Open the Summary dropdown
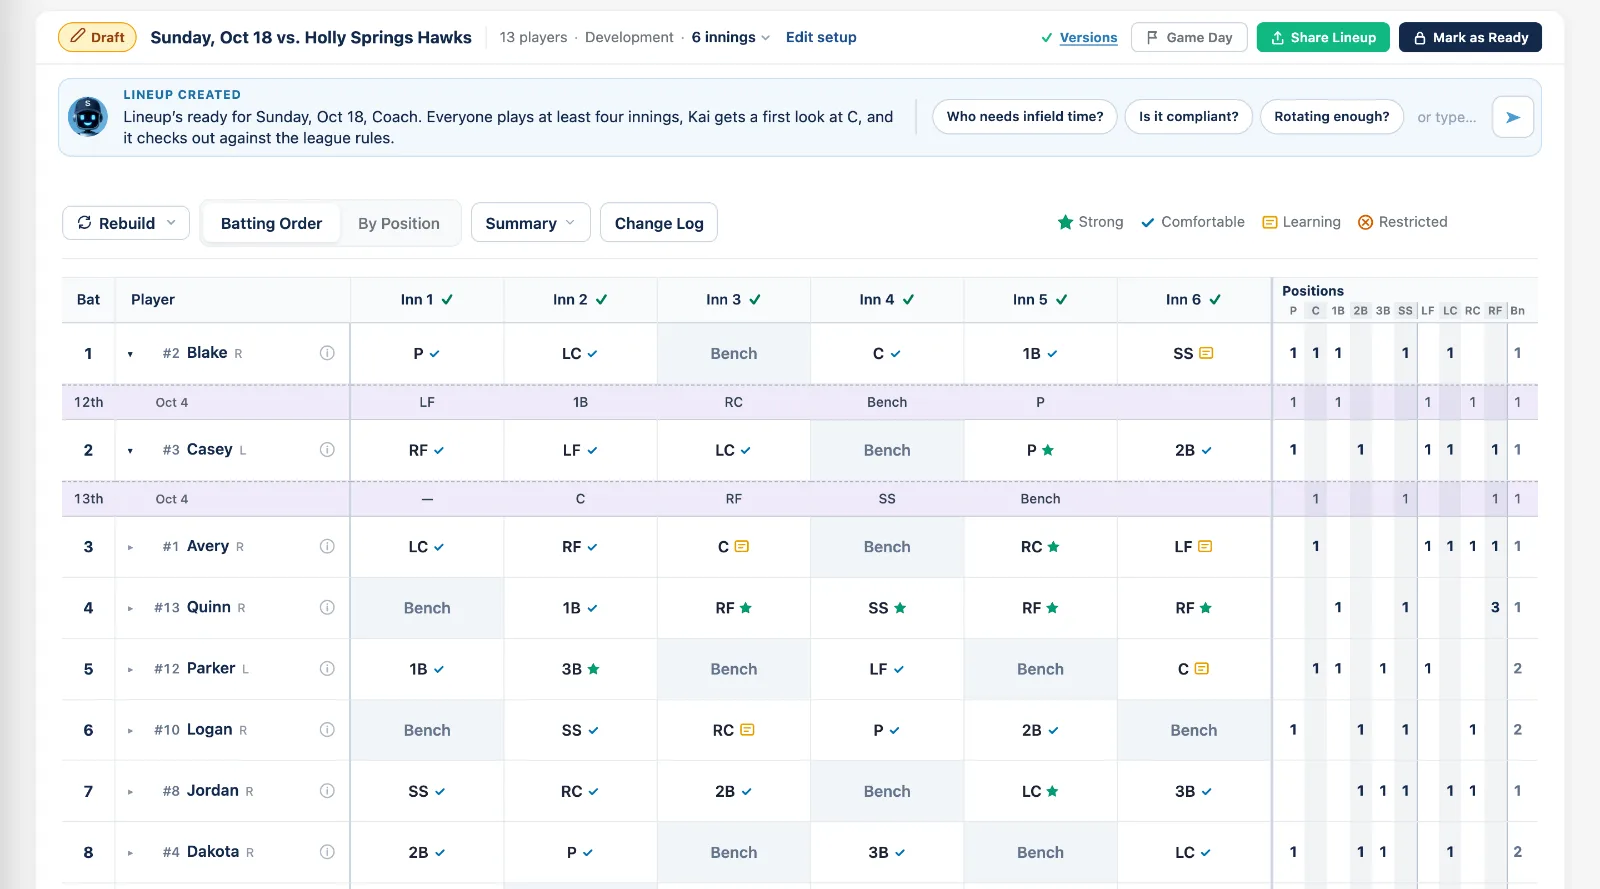Screen dimensions: 1600x889 coord(530,223)
